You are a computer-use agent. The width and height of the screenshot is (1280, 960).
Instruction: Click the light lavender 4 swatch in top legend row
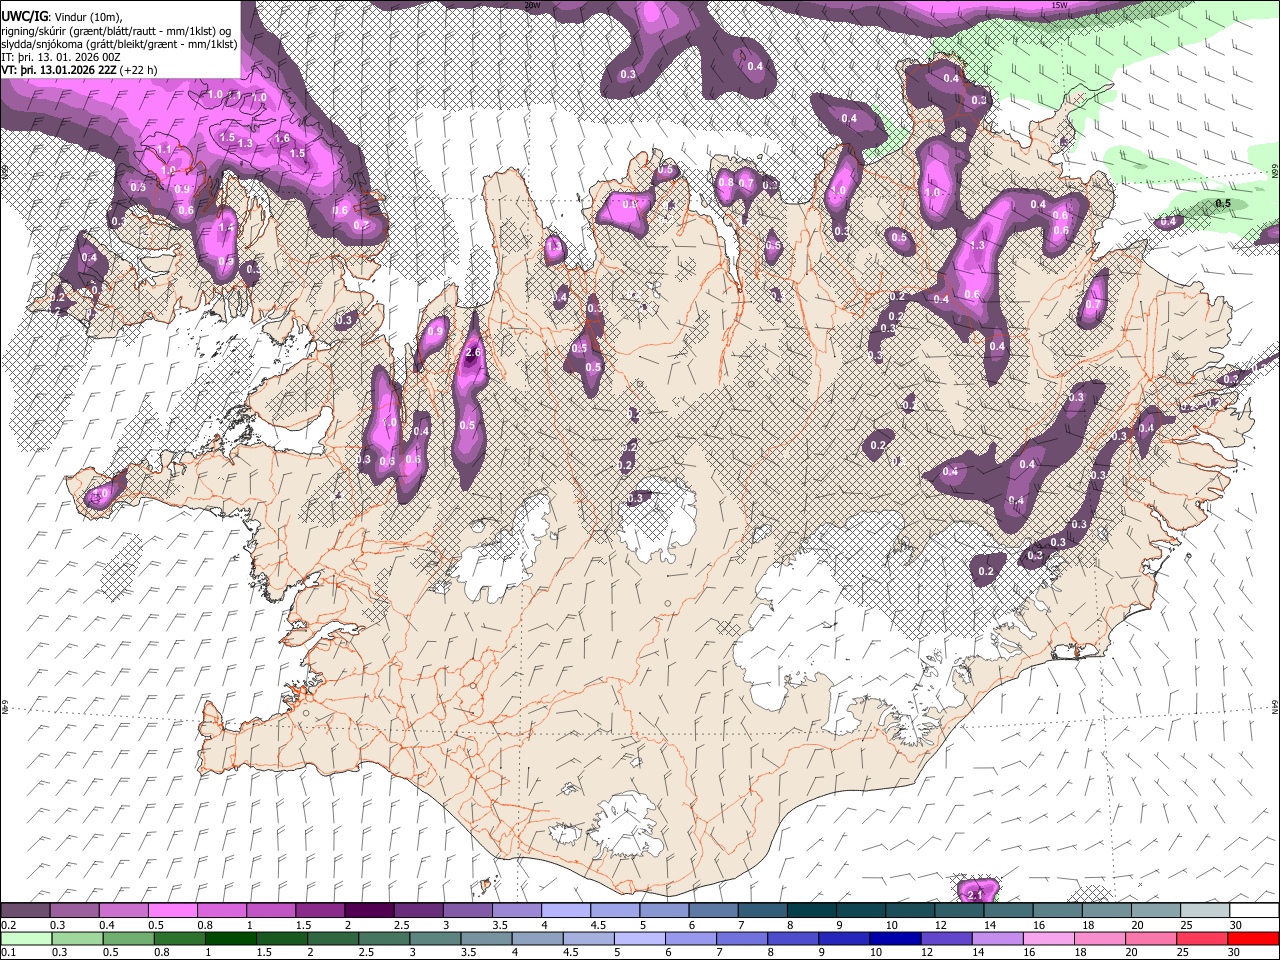point(565,911)
